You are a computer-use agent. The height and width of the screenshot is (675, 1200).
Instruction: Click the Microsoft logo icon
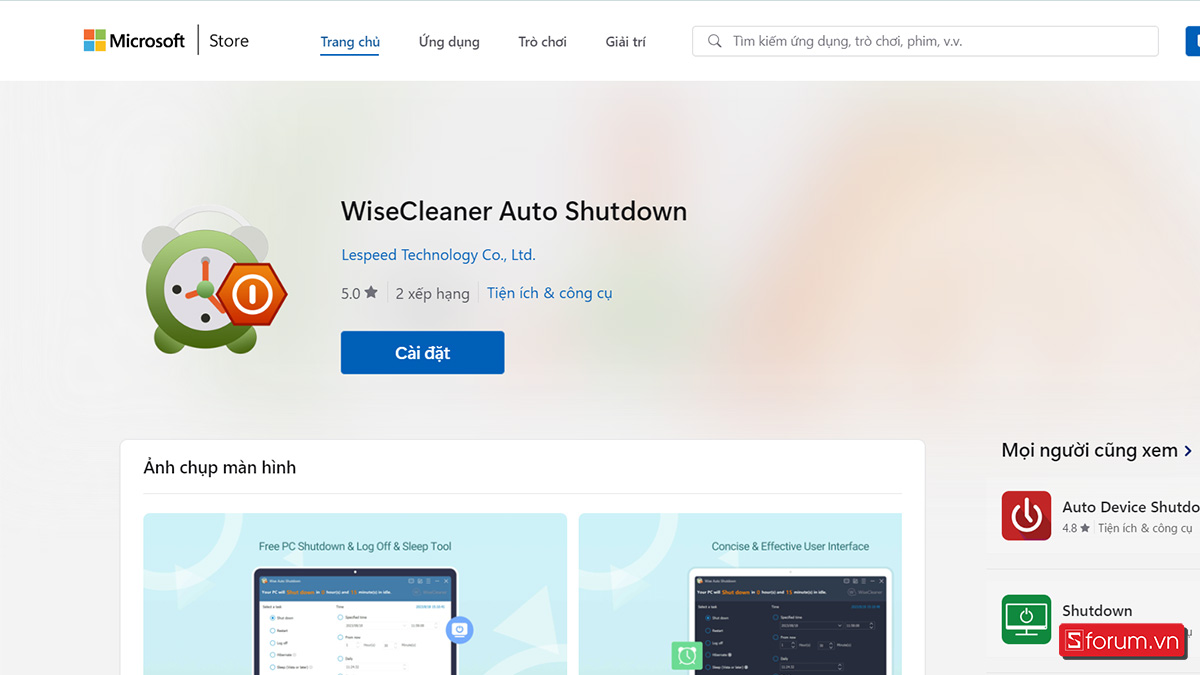pyautogui.click(x=95, y=41)
